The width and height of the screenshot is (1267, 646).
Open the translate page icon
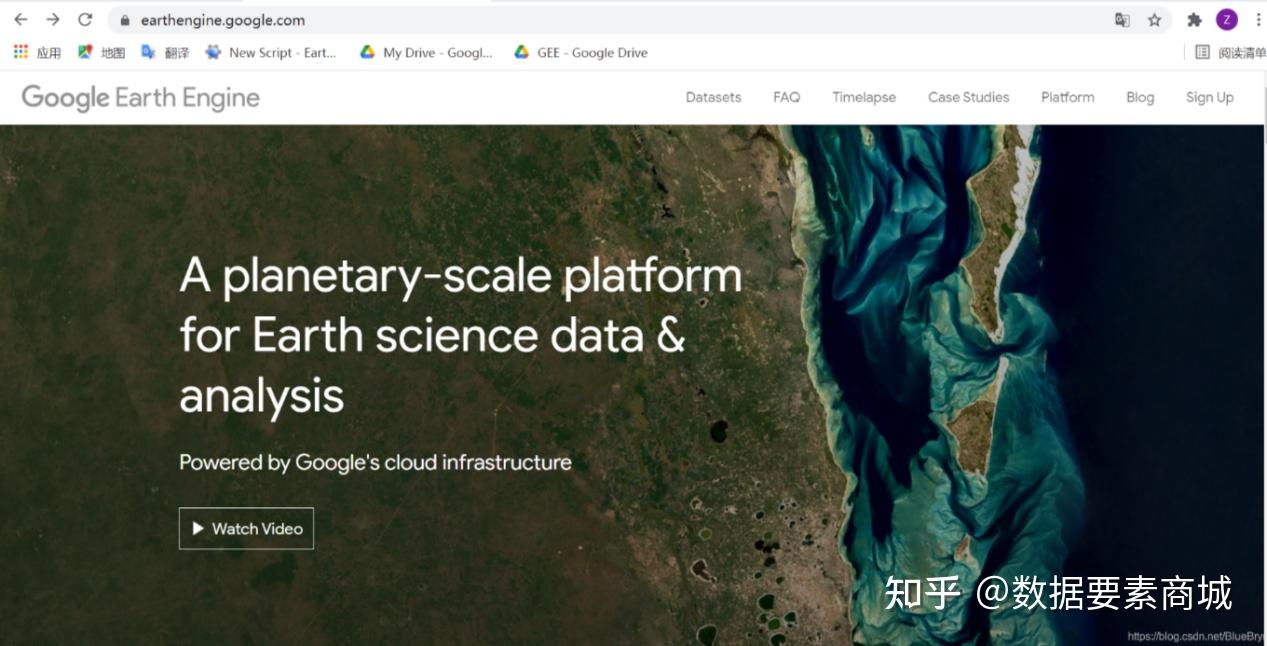(x=1122, y=20)
